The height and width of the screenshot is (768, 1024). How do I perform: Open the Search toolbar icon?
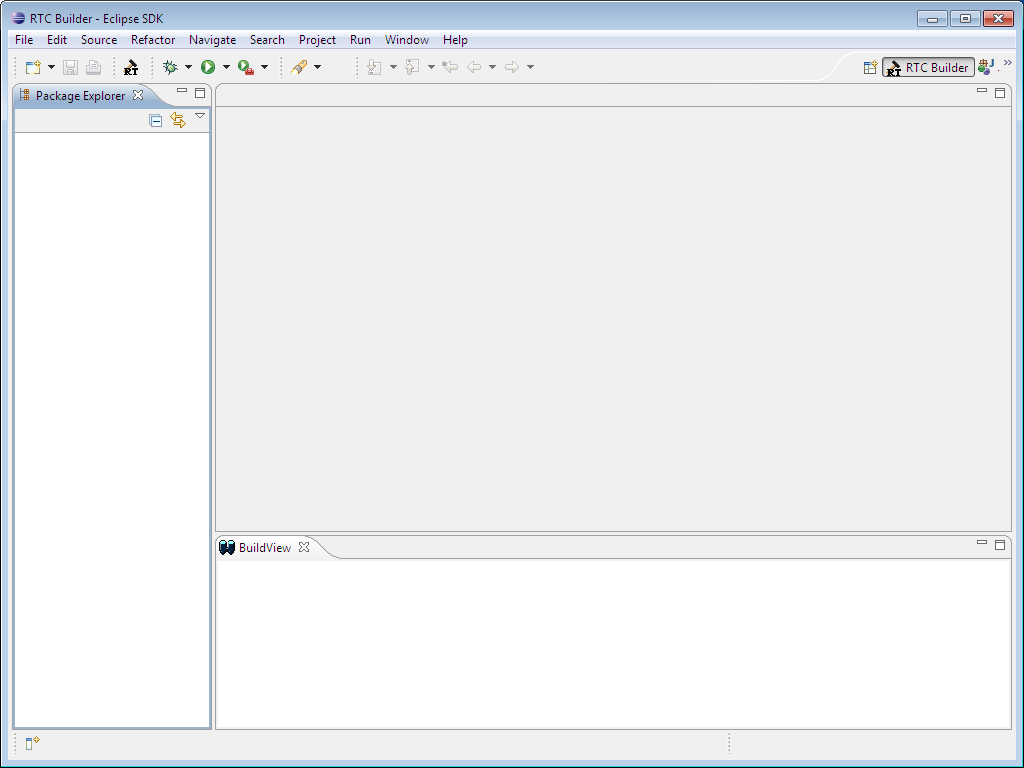[x=300, y=67]
